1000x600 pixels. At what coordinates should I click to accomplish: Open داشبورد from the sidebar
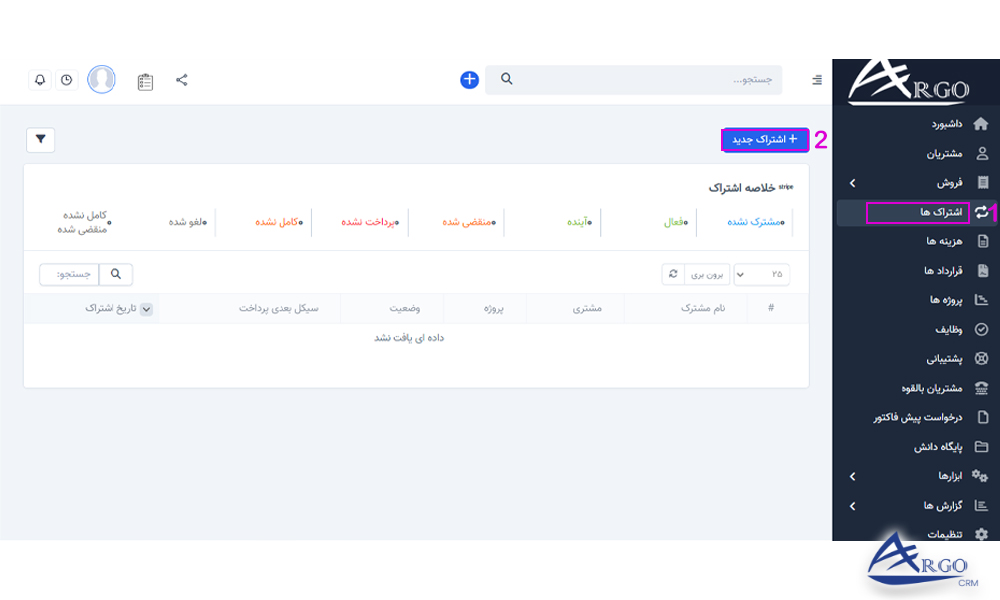(947, 123)
